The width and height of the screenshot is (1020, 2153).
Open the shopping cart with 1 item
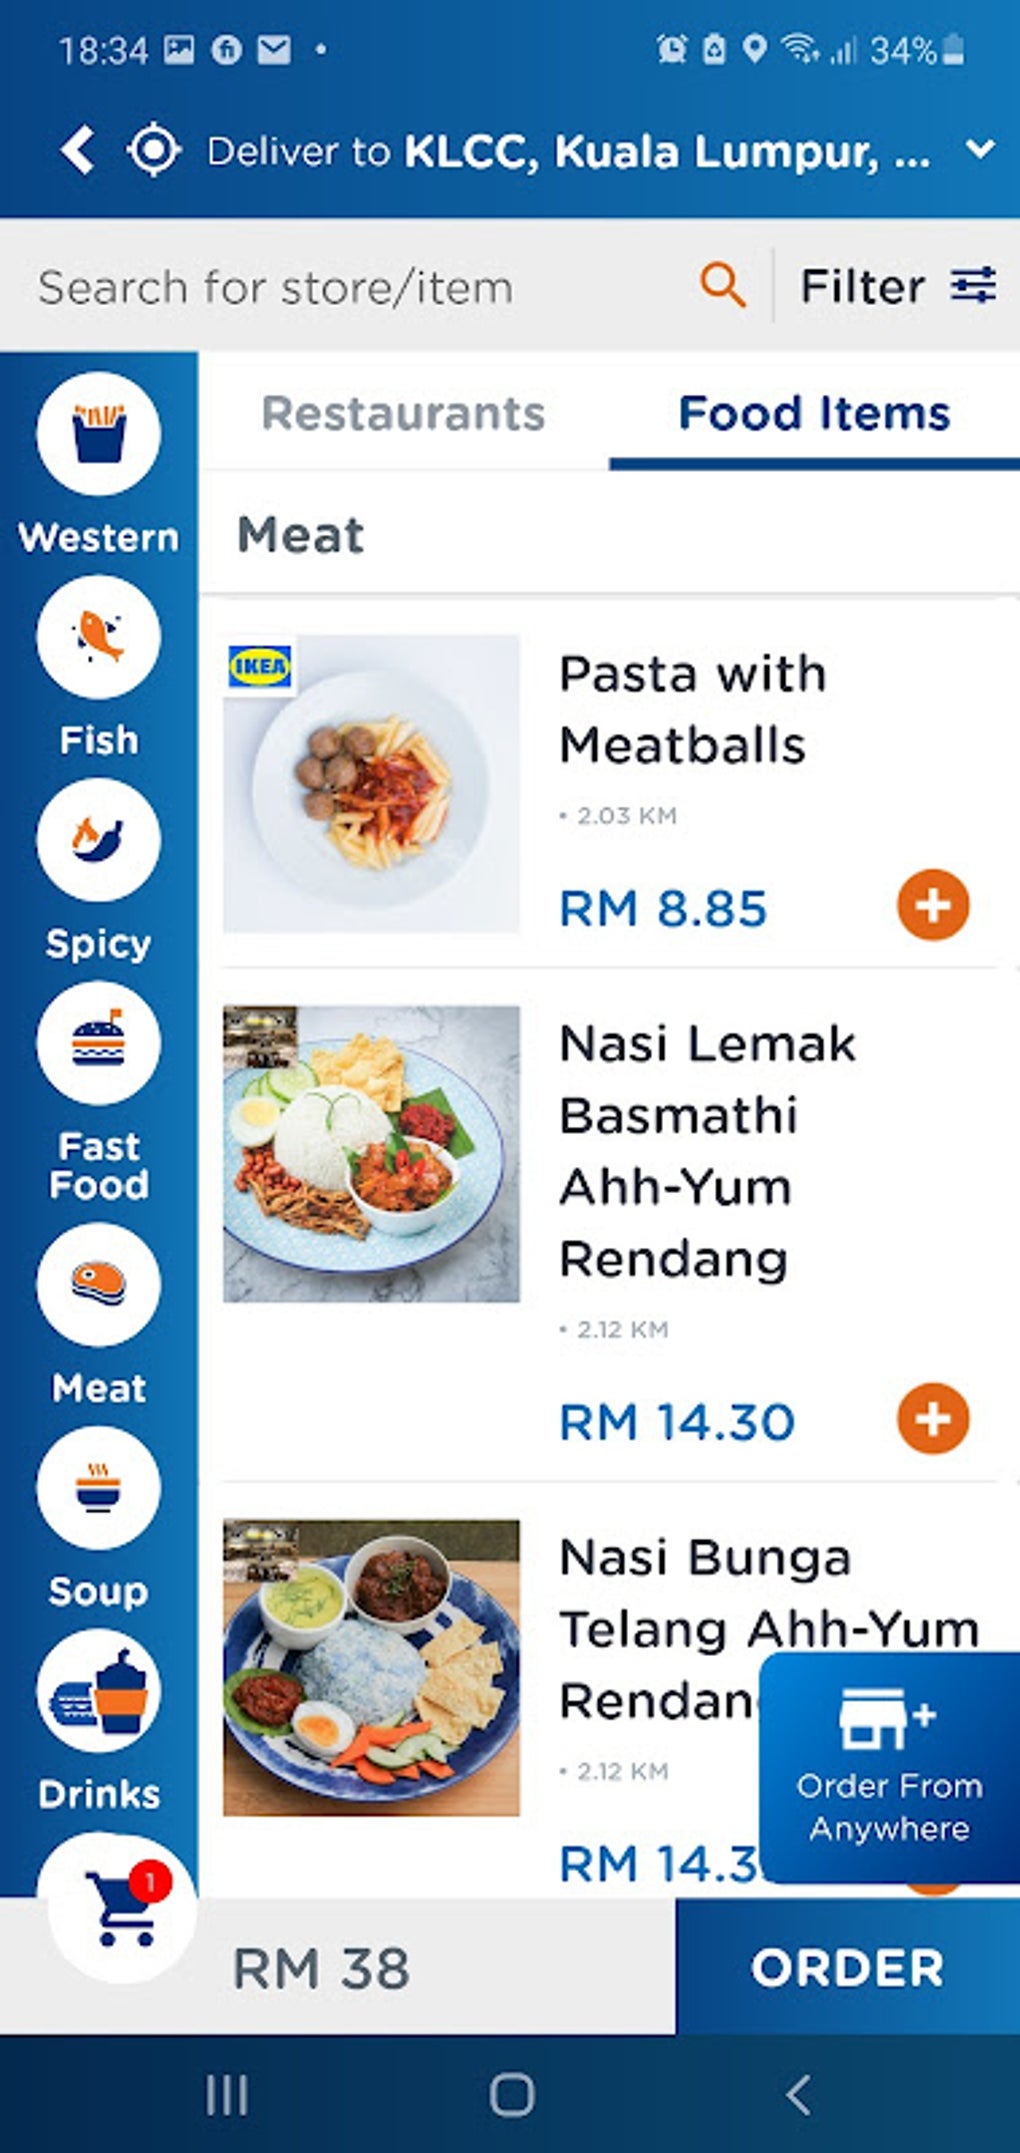click(122, 1908)
